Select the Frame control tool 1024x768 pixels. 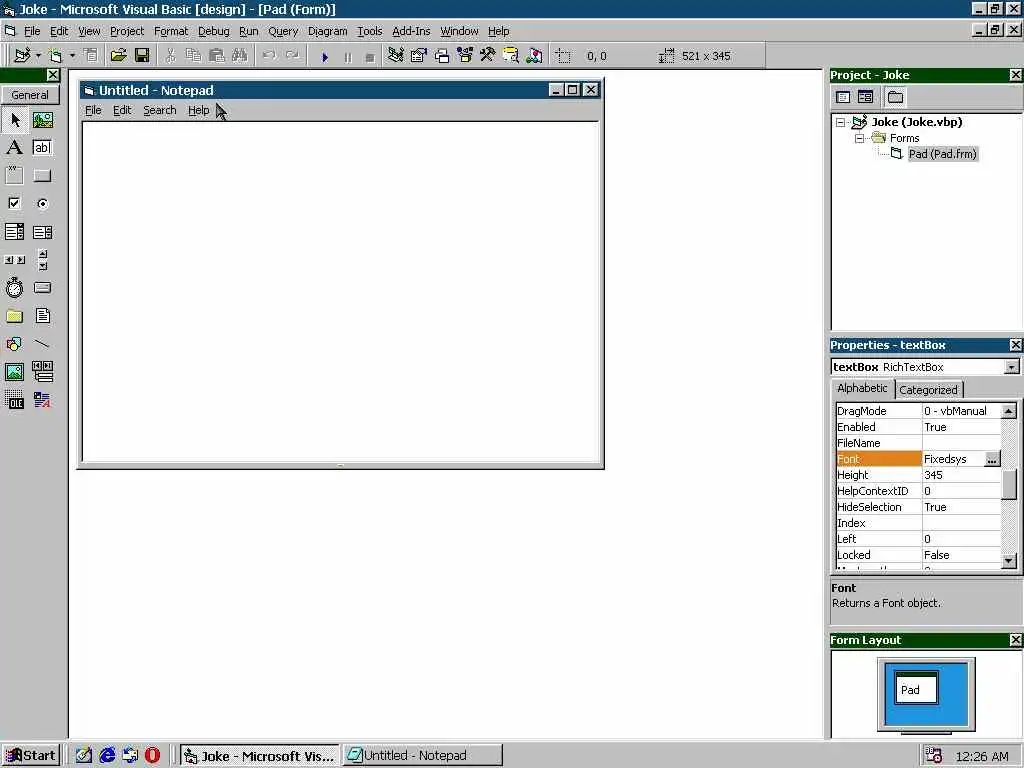coord(15,175)
